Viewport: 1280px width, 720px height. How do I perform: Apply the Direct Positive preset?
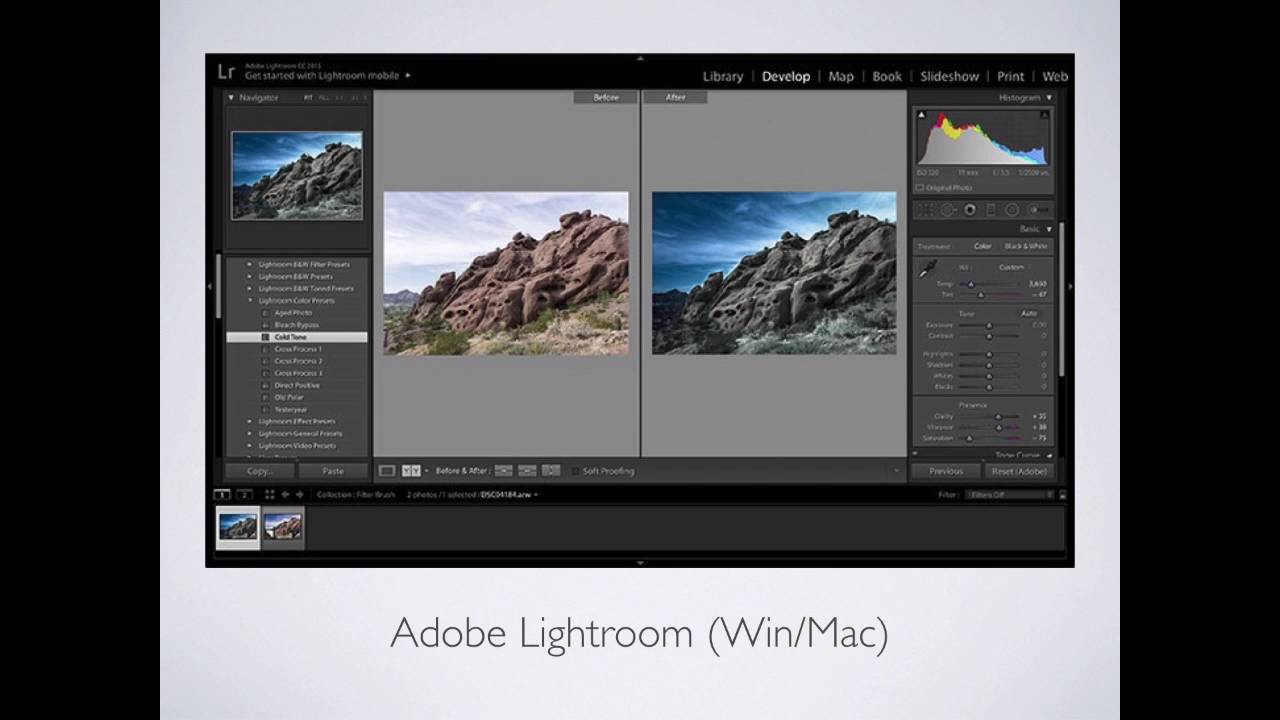tap(296, 385)
